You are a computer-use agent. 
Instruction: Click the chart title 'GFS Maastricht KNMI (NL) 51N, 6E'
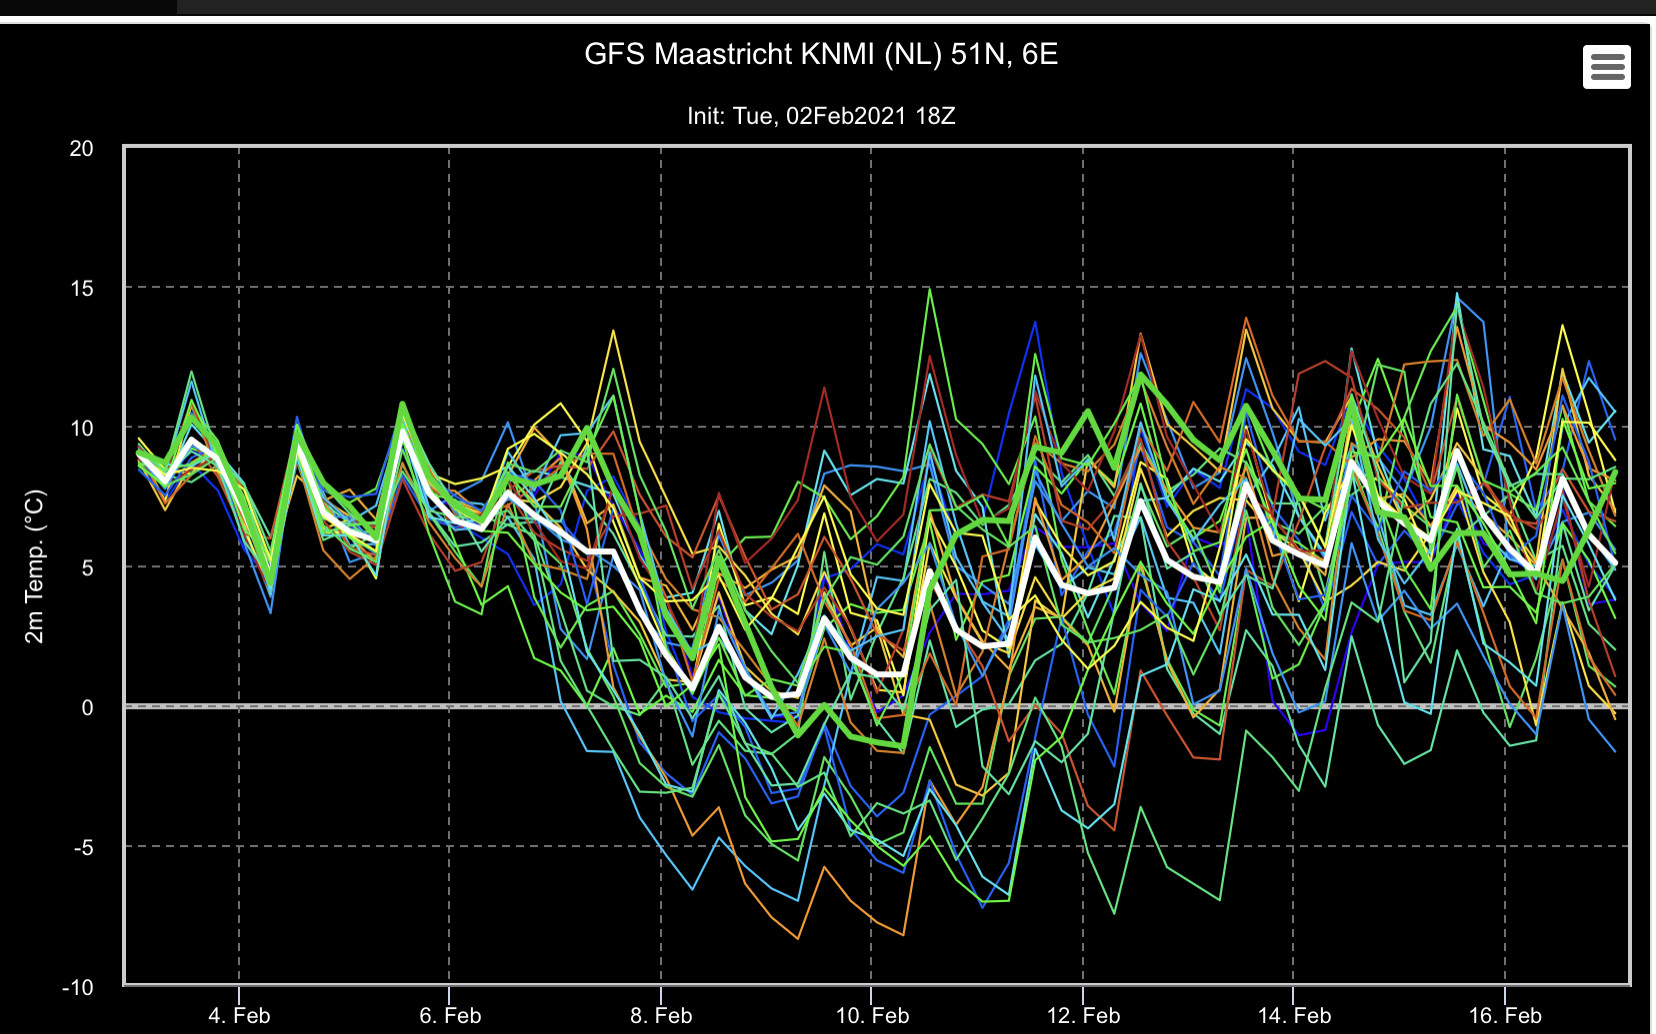pos(821,54)
